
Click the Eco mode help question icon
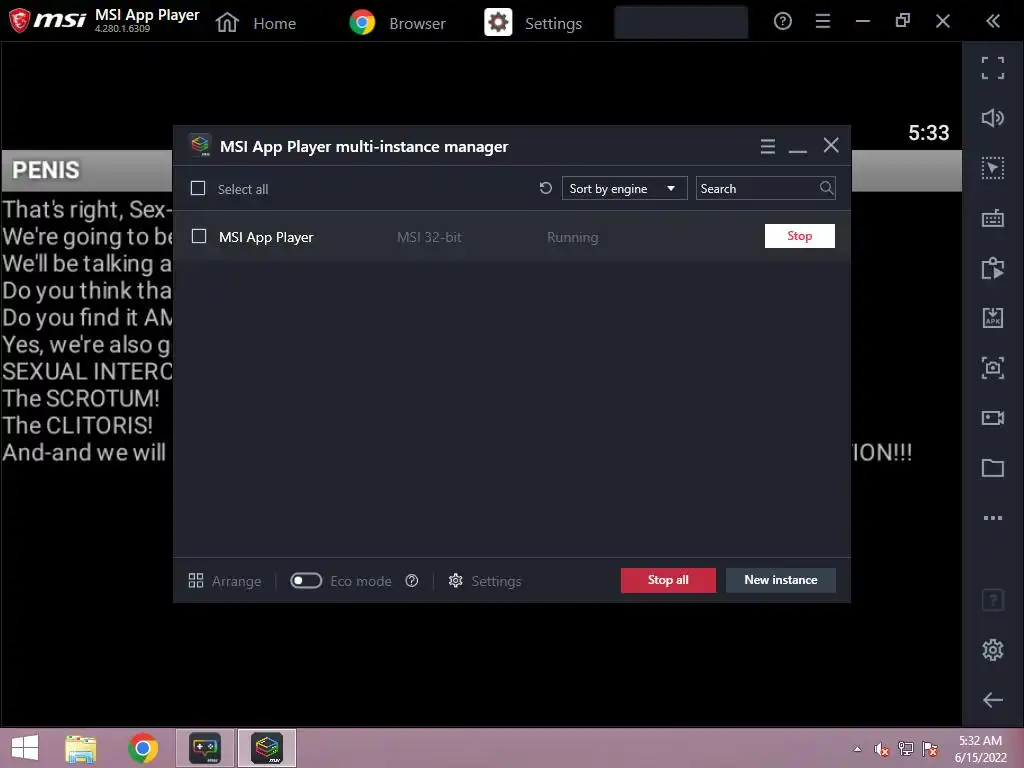(411, 581)
